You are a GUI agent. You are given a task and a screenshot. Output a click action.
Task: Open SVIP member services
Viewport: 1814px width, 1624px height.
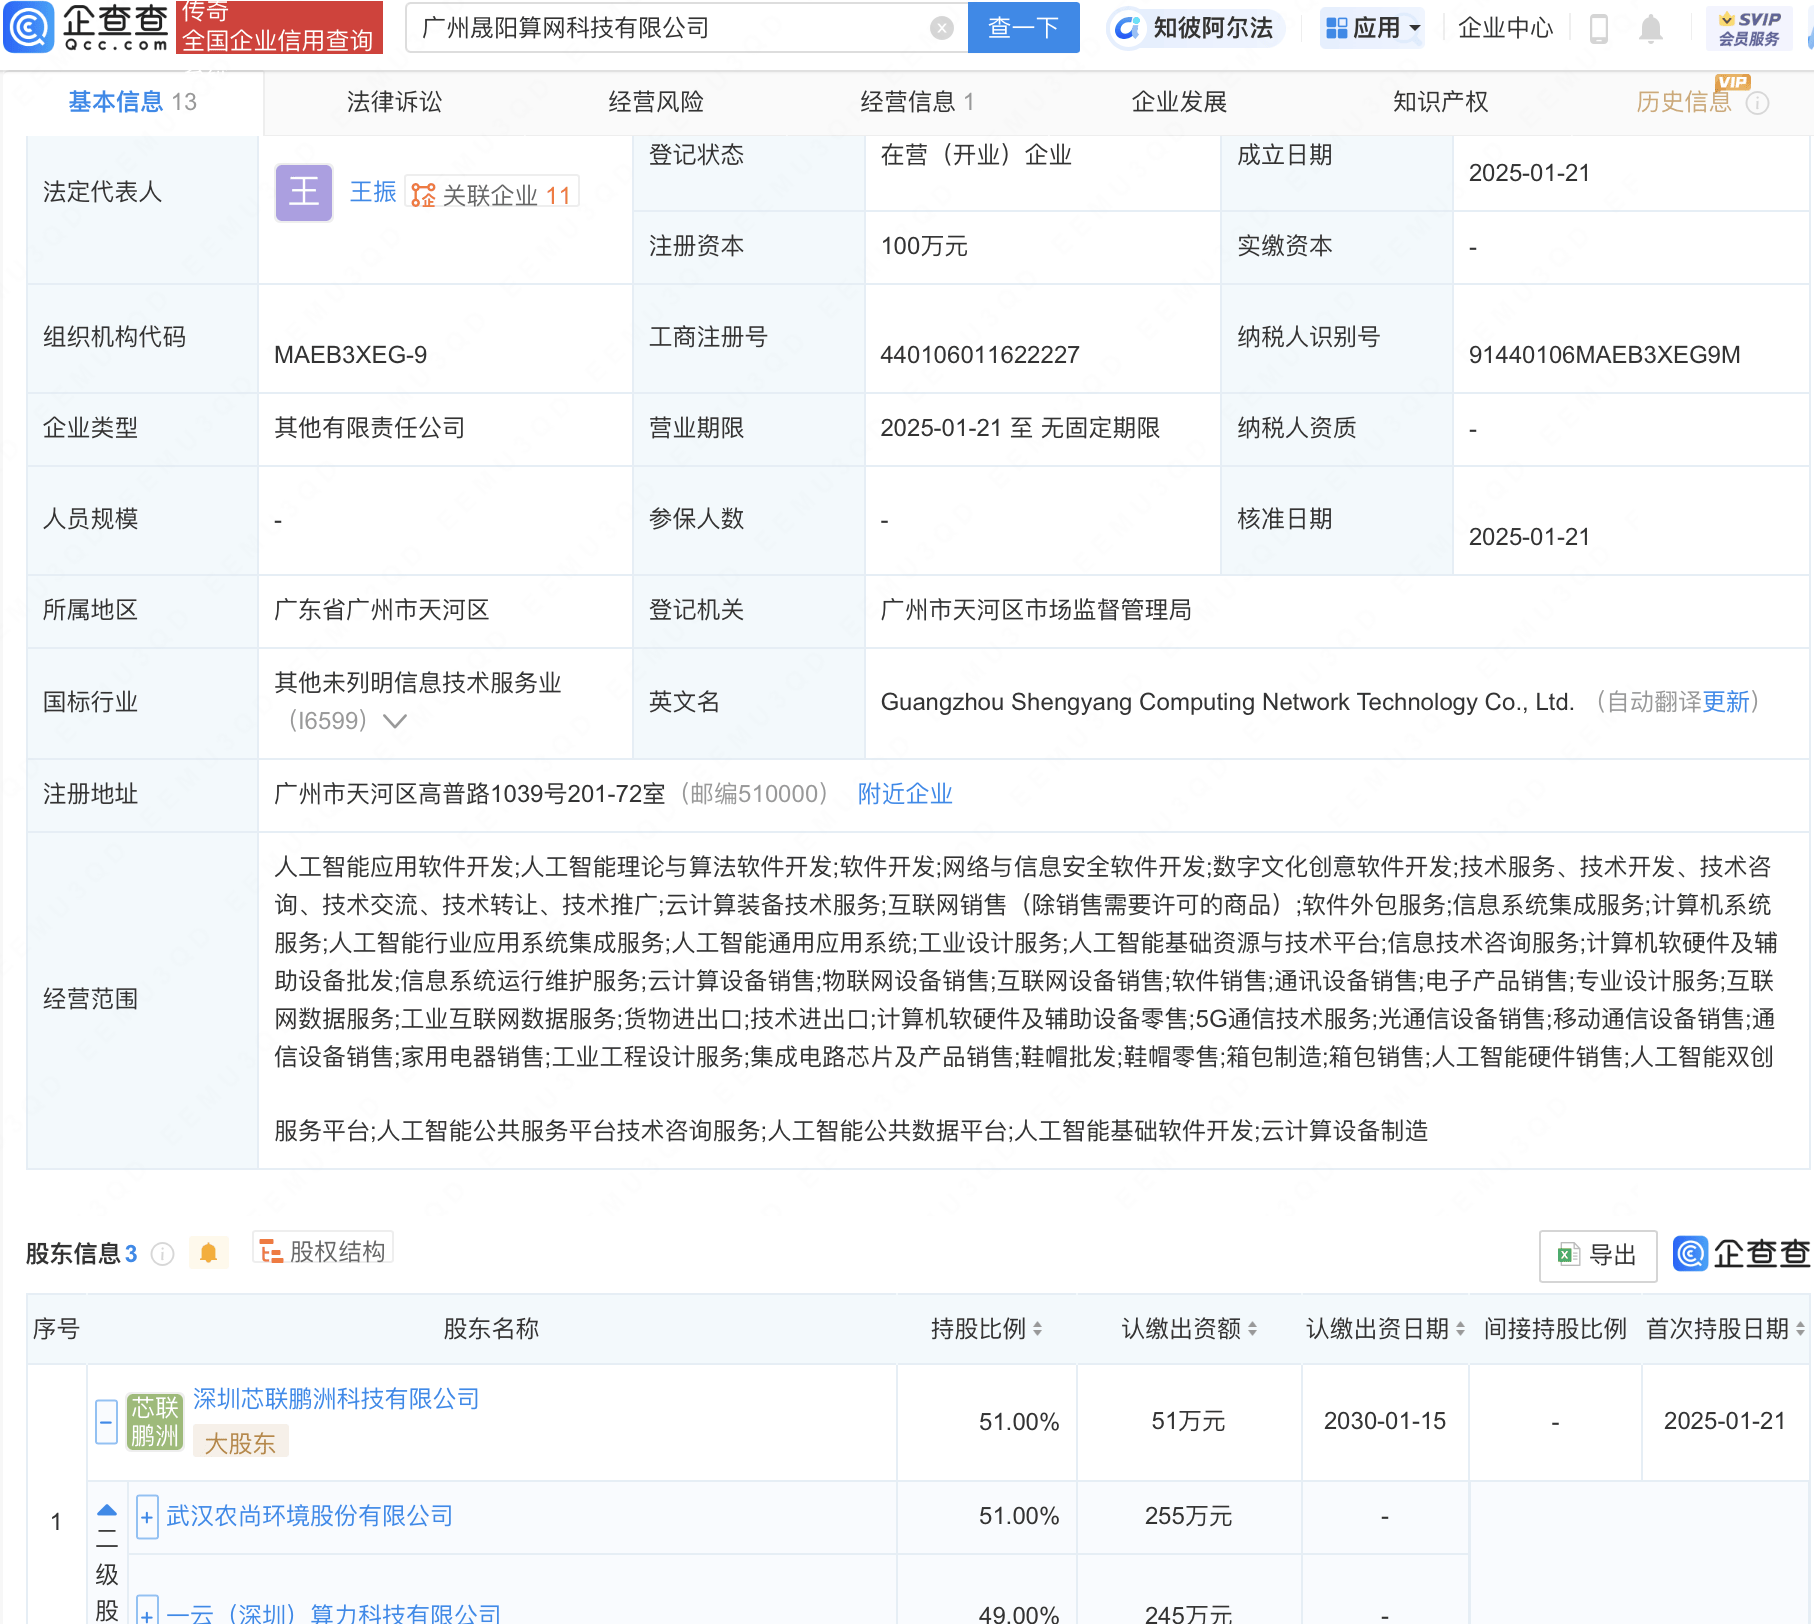(1749, 28)
